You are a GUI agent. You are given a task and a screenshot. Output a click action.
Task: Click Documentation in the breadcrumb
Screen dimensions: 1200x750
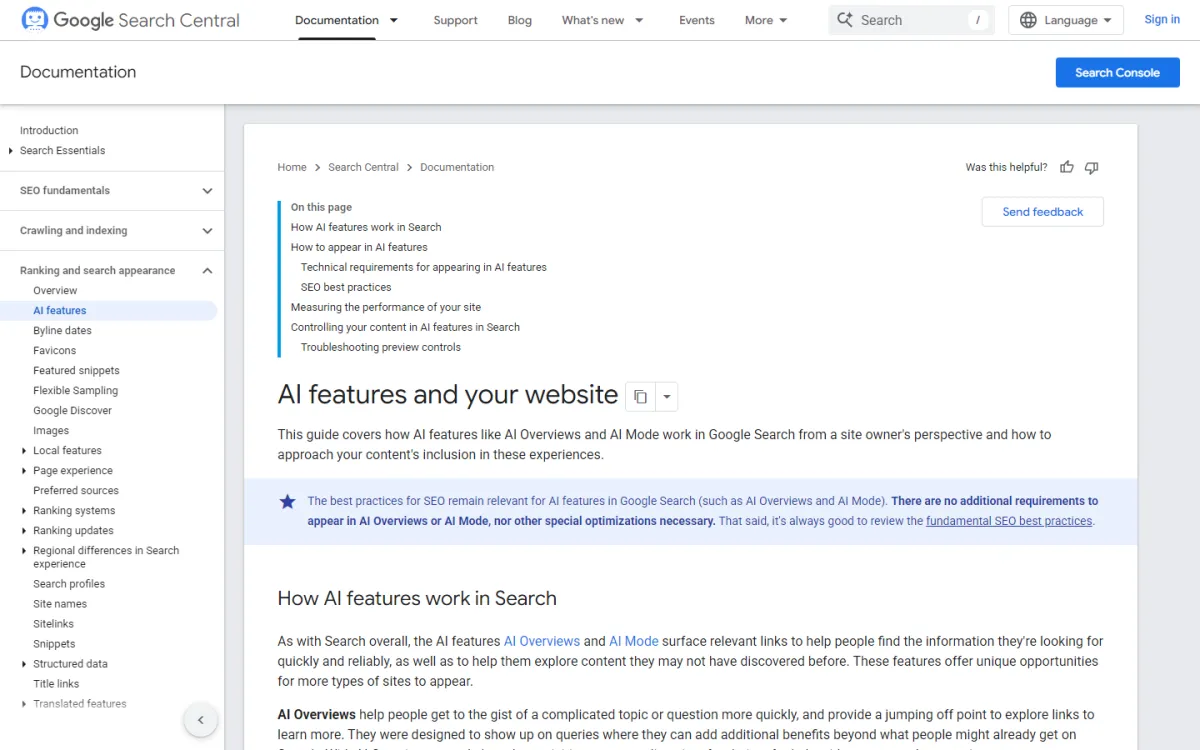(x=457, y=167)
